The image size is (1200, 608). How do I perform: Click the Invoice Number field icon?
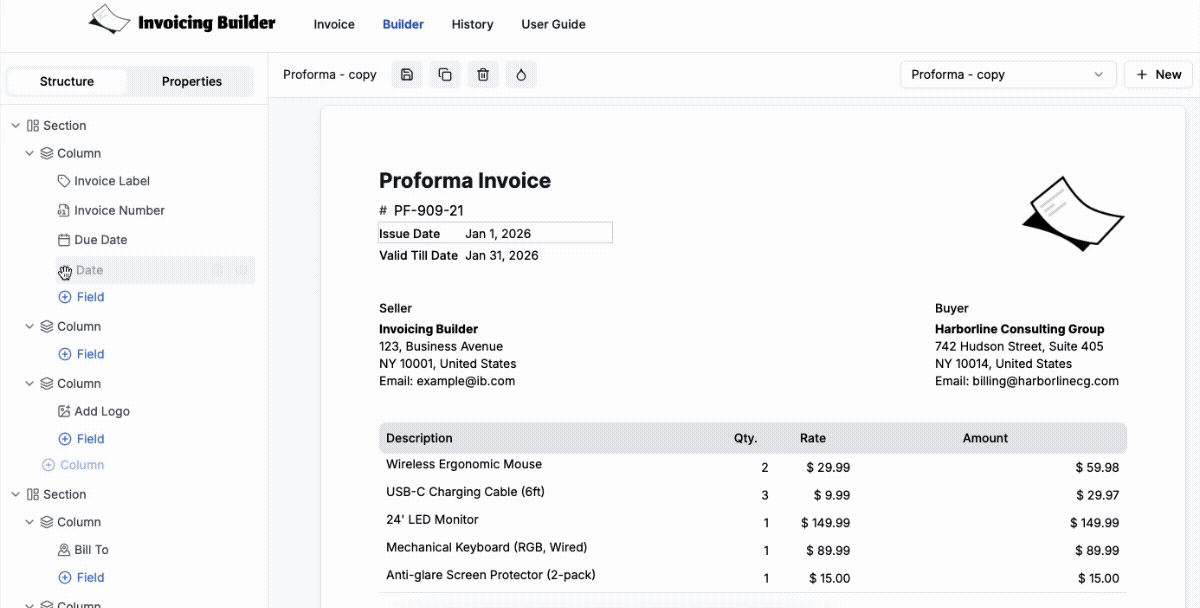click(x=64, y=211)
